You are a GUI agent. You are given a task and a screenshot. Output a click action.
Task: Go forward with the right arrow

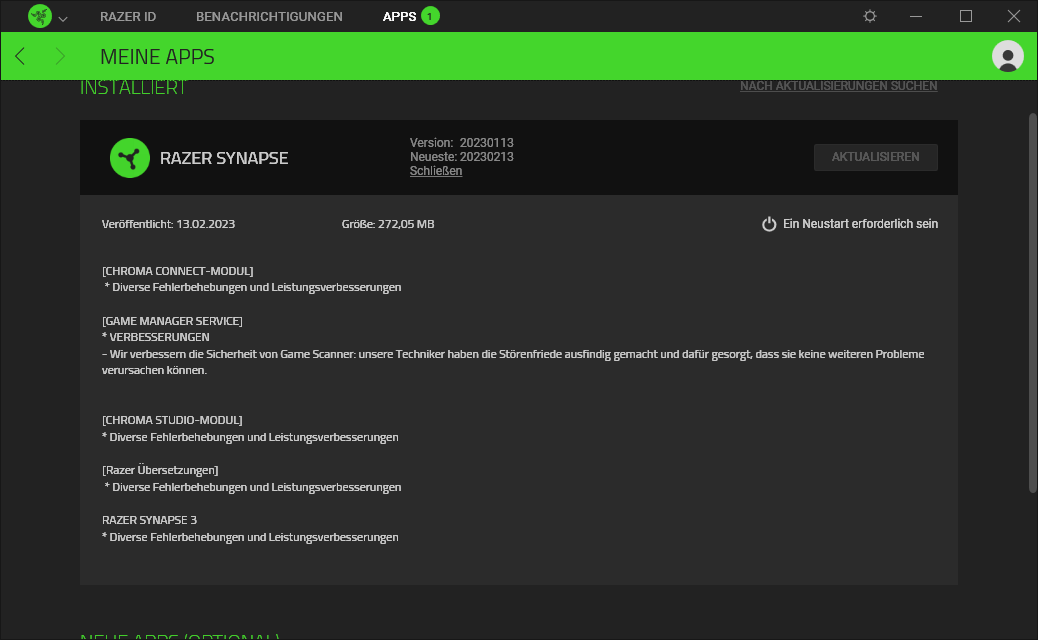point(60,56)
